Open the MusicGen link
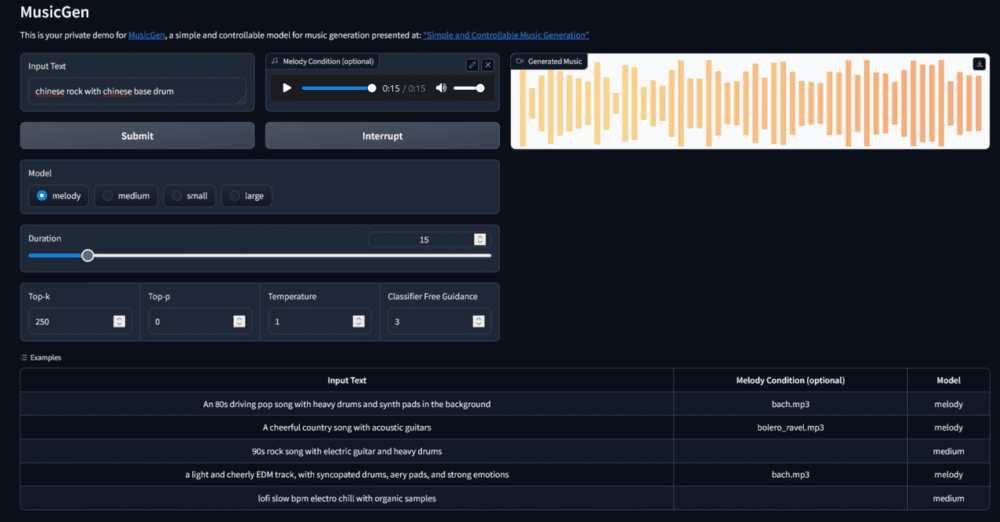 (x=147, y=35)
